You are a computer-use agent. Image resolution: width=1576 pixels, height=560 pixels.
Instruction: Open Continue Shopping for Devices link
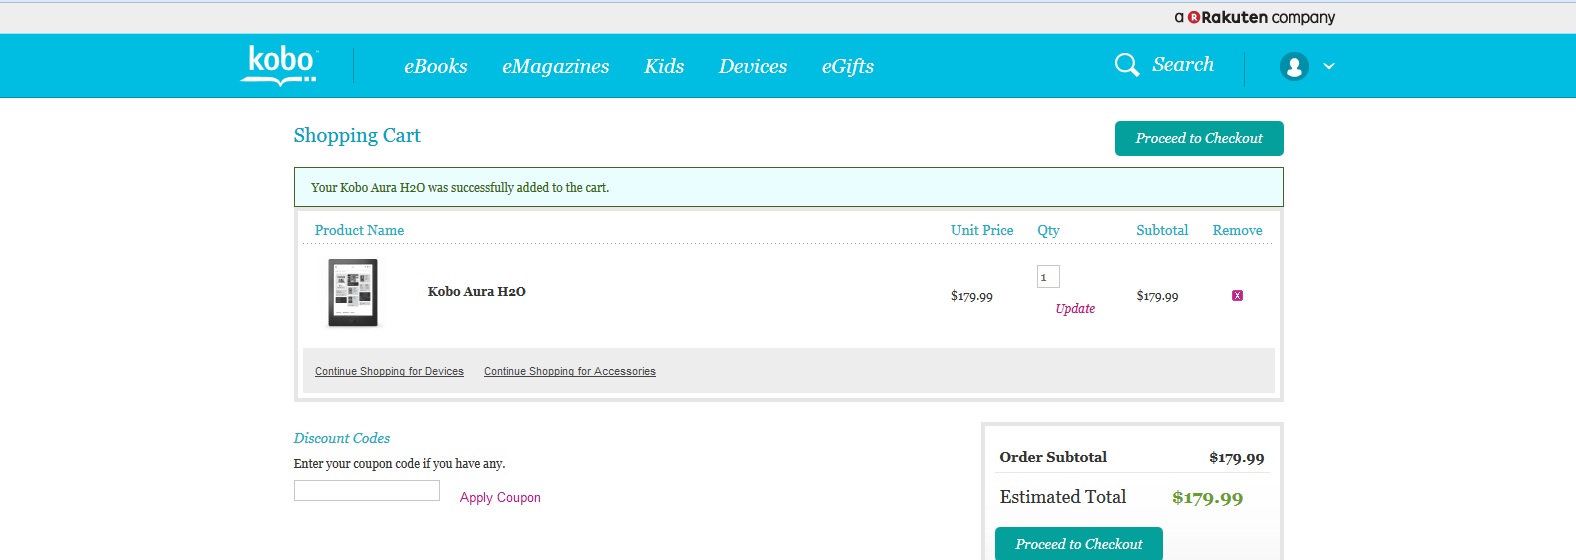[389, 371]
